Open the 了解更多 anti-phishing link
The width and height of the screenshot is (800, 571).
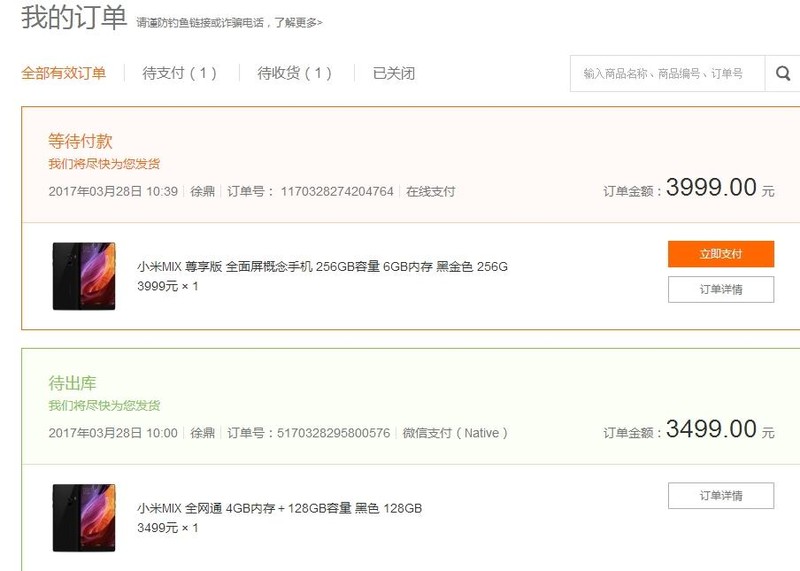pos(298,22)
